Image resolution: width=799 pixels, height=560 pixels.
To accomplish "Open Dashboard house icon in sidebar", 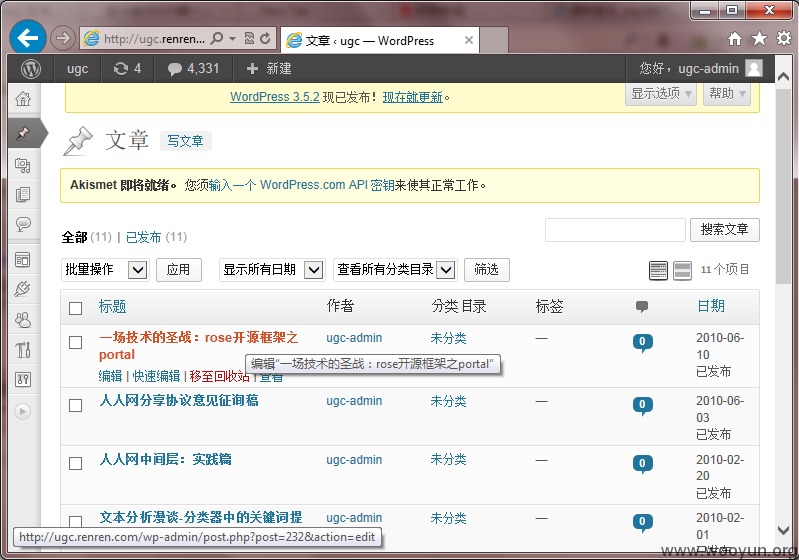I will click(x=23, y=98).
